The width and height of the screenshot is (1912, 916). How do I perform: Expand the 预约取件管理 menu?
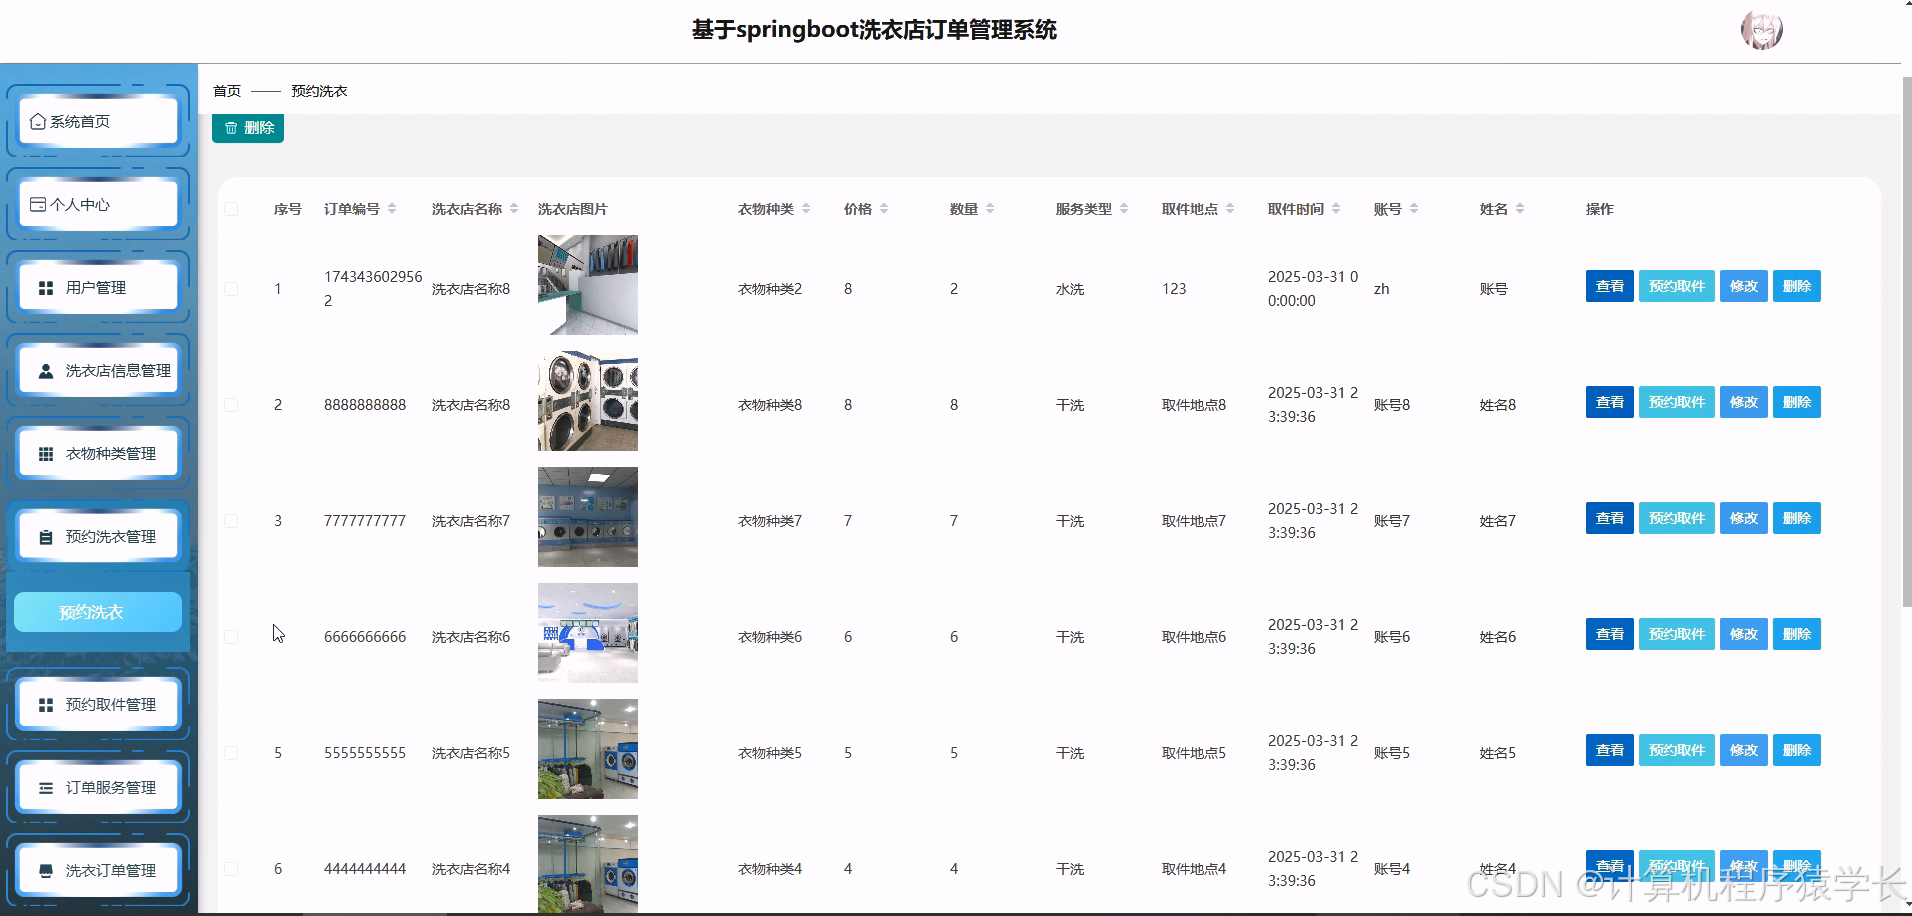(98, 705)
